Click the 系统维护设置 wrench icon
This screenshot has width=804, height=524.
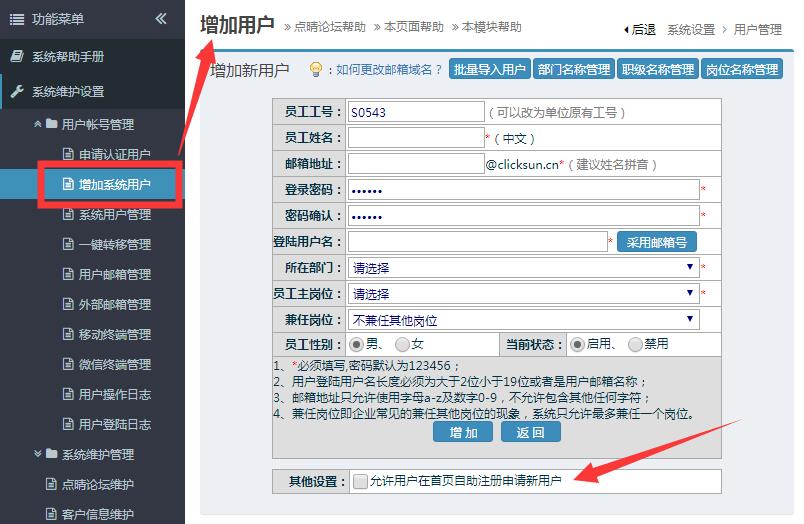pos(16,91)
